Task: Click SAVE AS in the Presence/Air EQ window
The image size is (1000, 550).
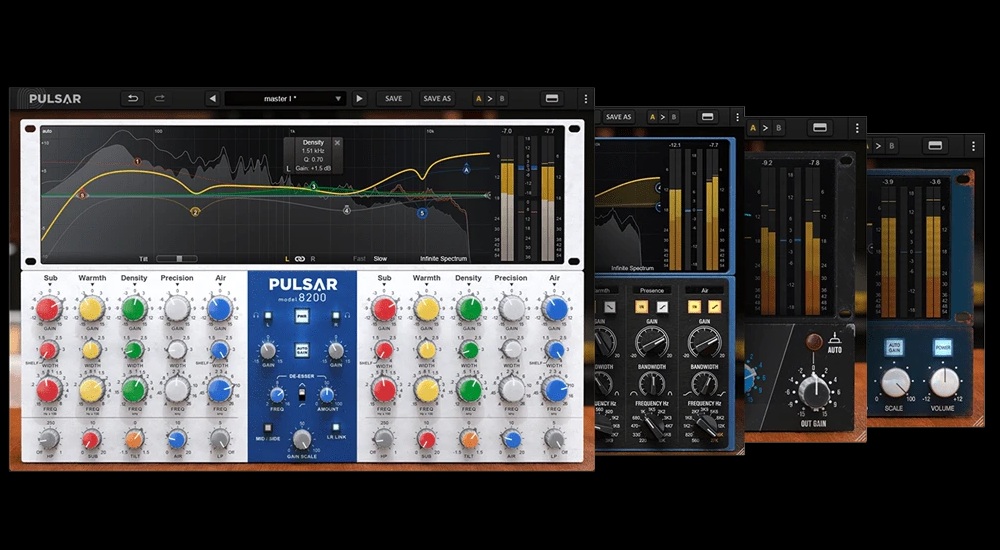Action: (x=618, y=117)
